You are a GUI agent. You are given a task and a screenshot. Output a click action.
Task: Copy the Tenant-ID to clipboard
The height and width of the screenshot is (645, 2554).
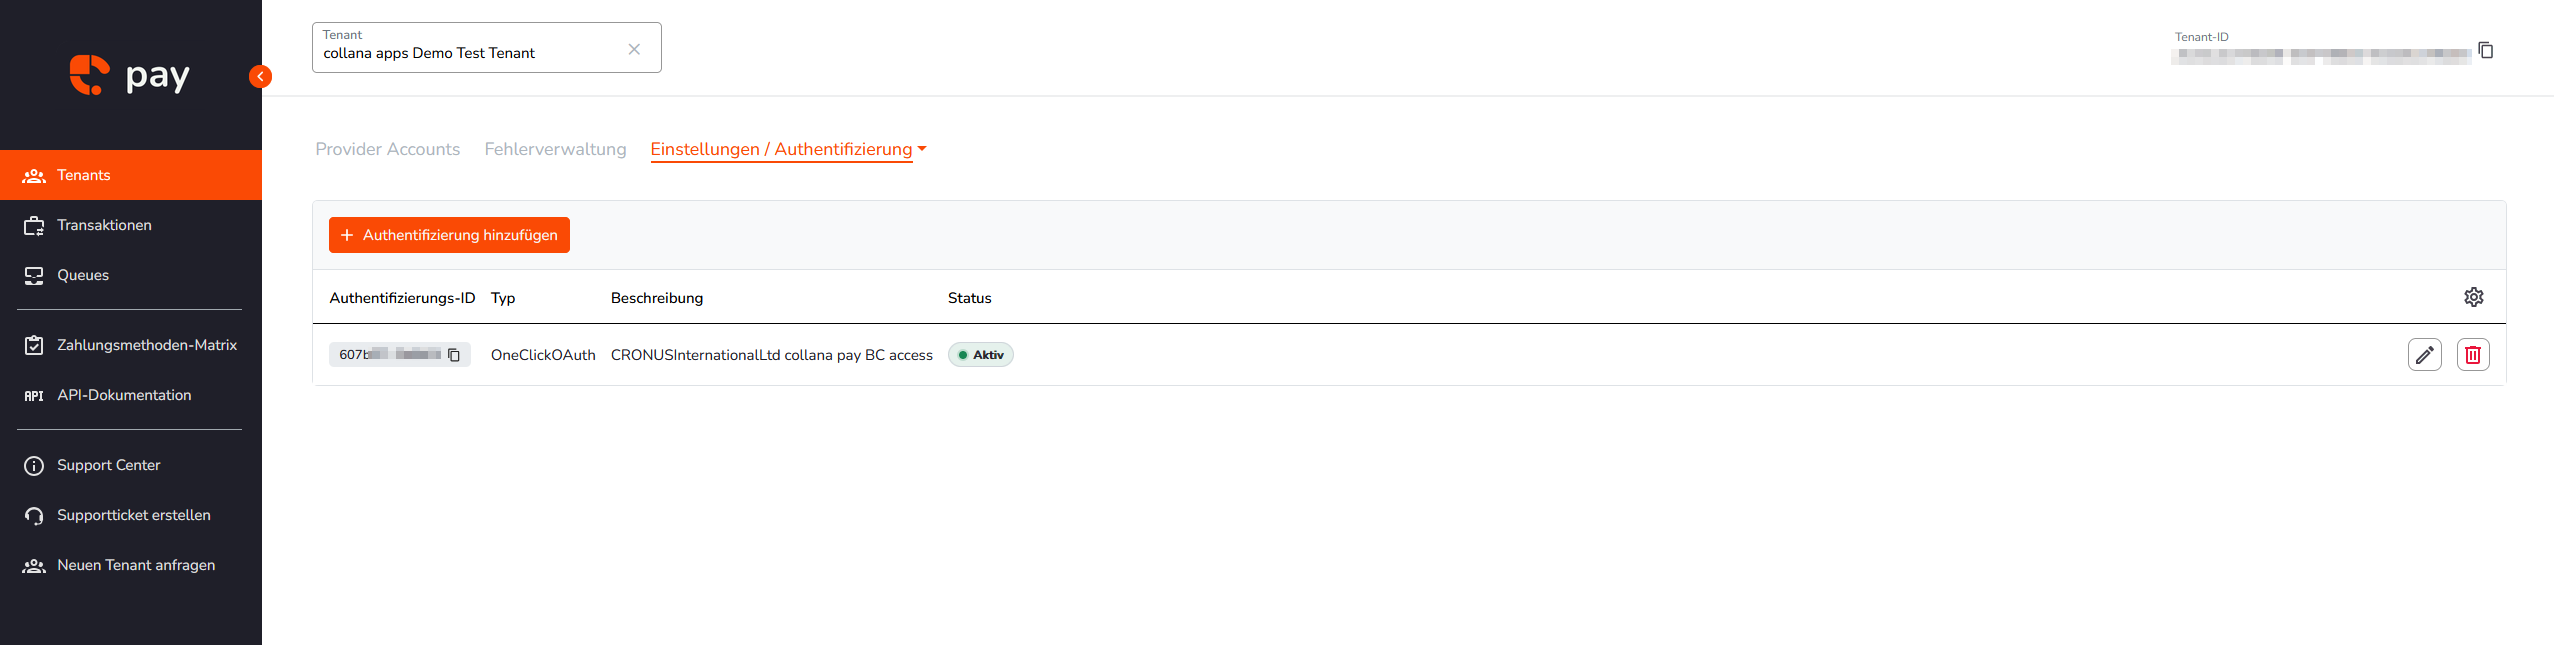pyautogui.click(x=2486, y=50)
